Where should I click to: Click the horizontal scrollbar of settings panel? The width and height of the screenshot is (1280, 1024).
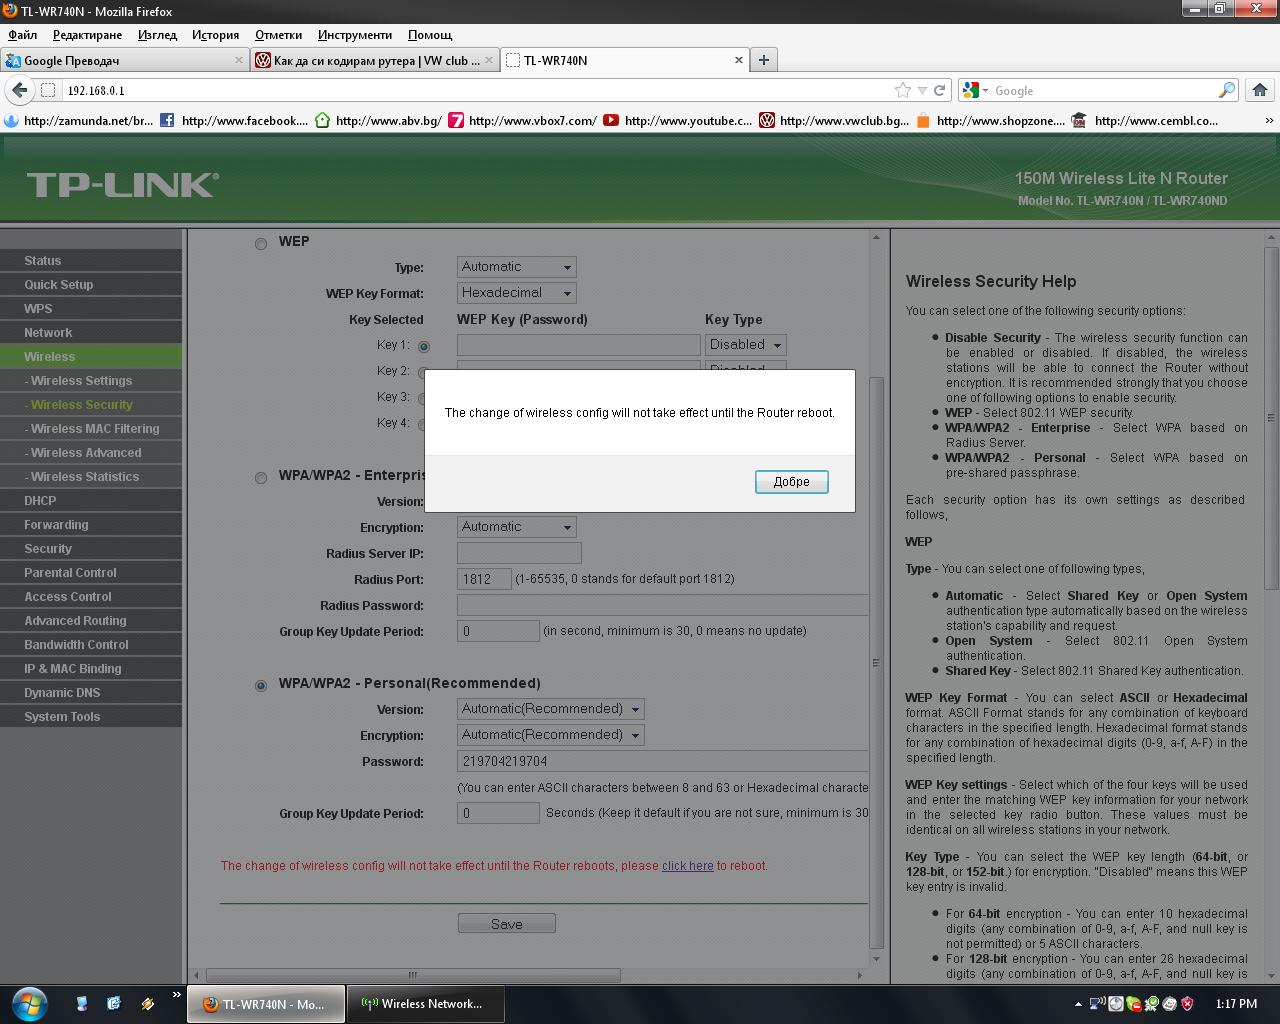412,975
